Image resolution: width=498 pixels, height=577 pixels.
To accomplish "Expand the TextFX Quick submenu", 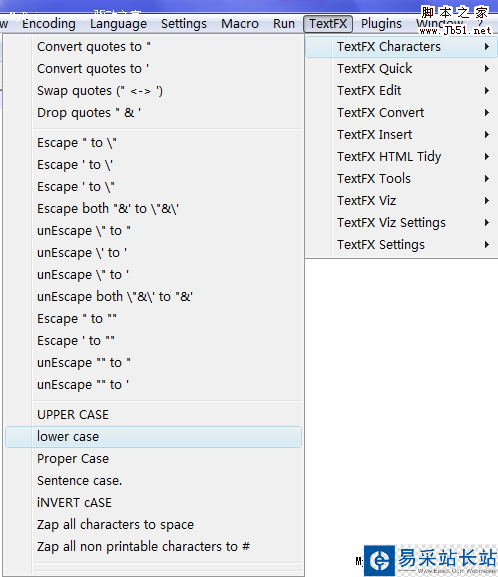I will pos(401,69).
